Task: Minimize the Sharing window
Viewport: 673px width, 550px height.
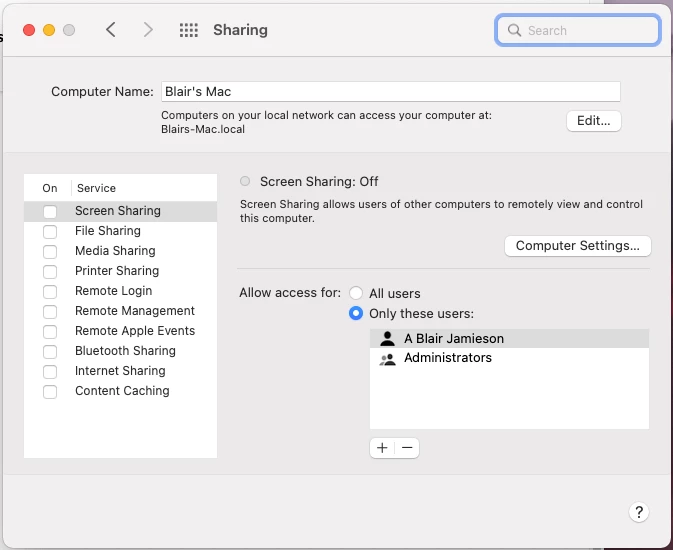Action: tap(49, 30)
